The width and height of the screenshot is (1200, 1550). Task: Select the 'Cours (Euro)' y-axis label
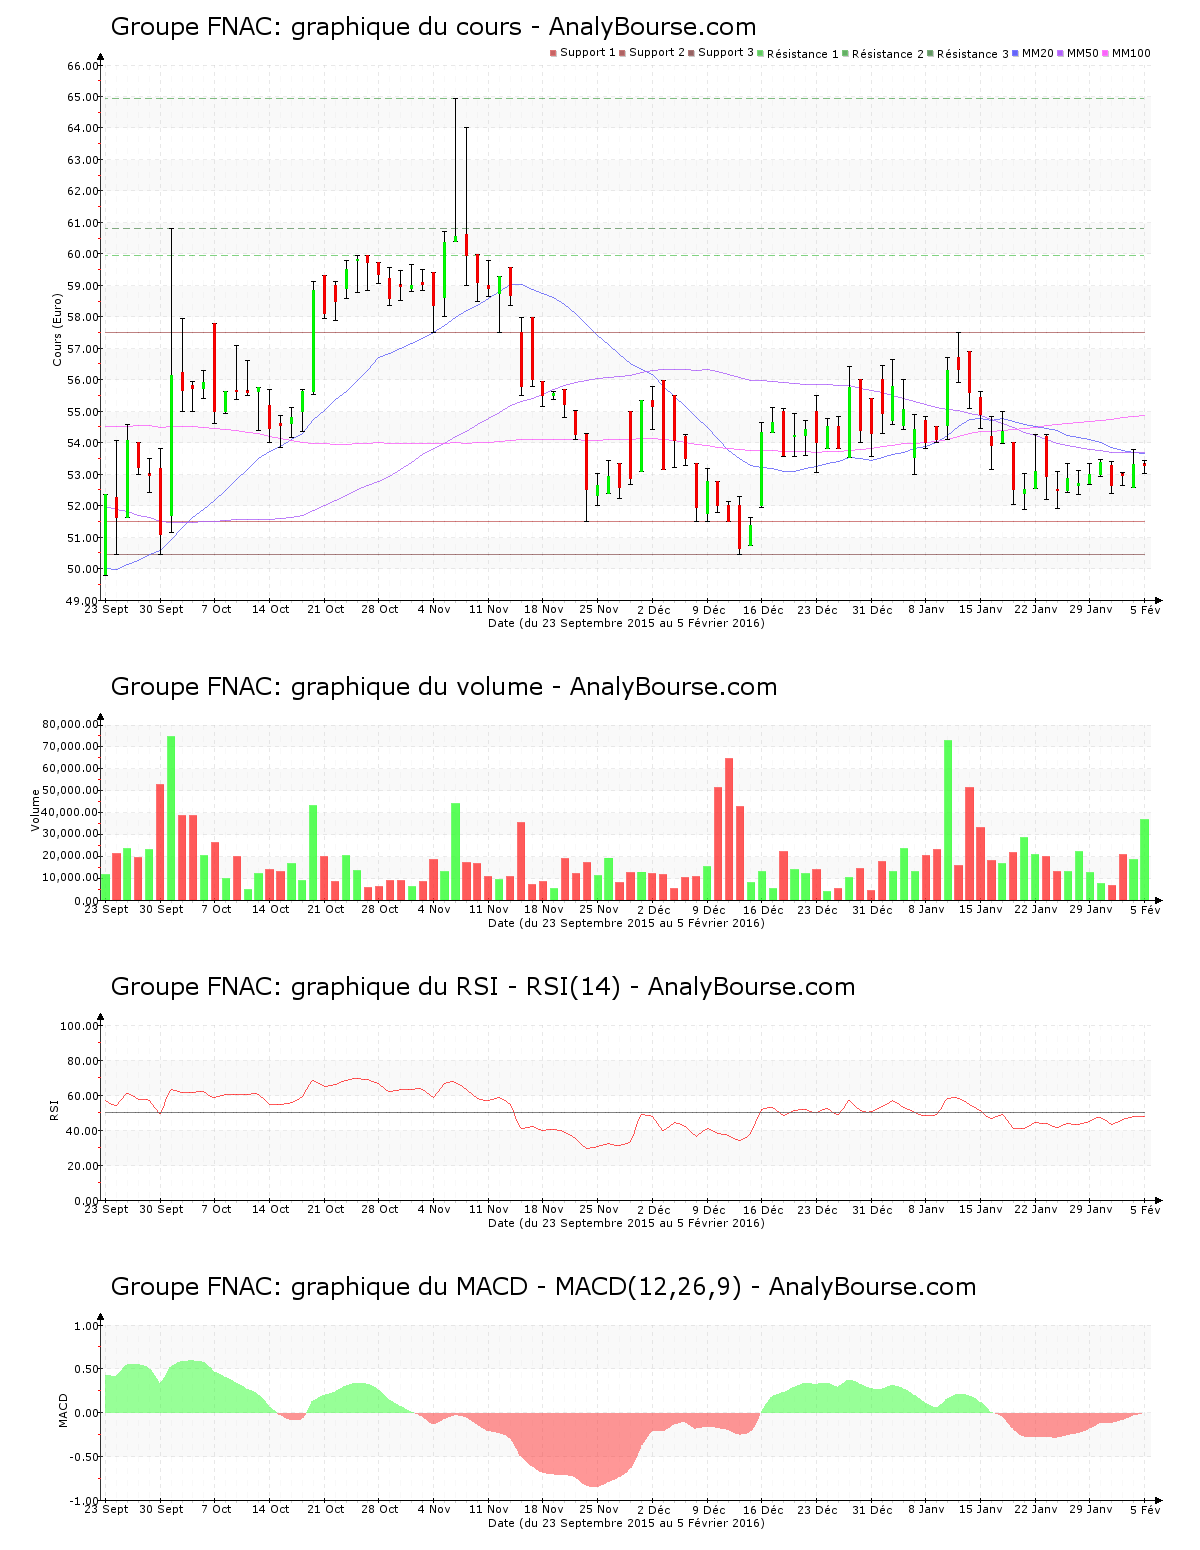coord(57,330)
